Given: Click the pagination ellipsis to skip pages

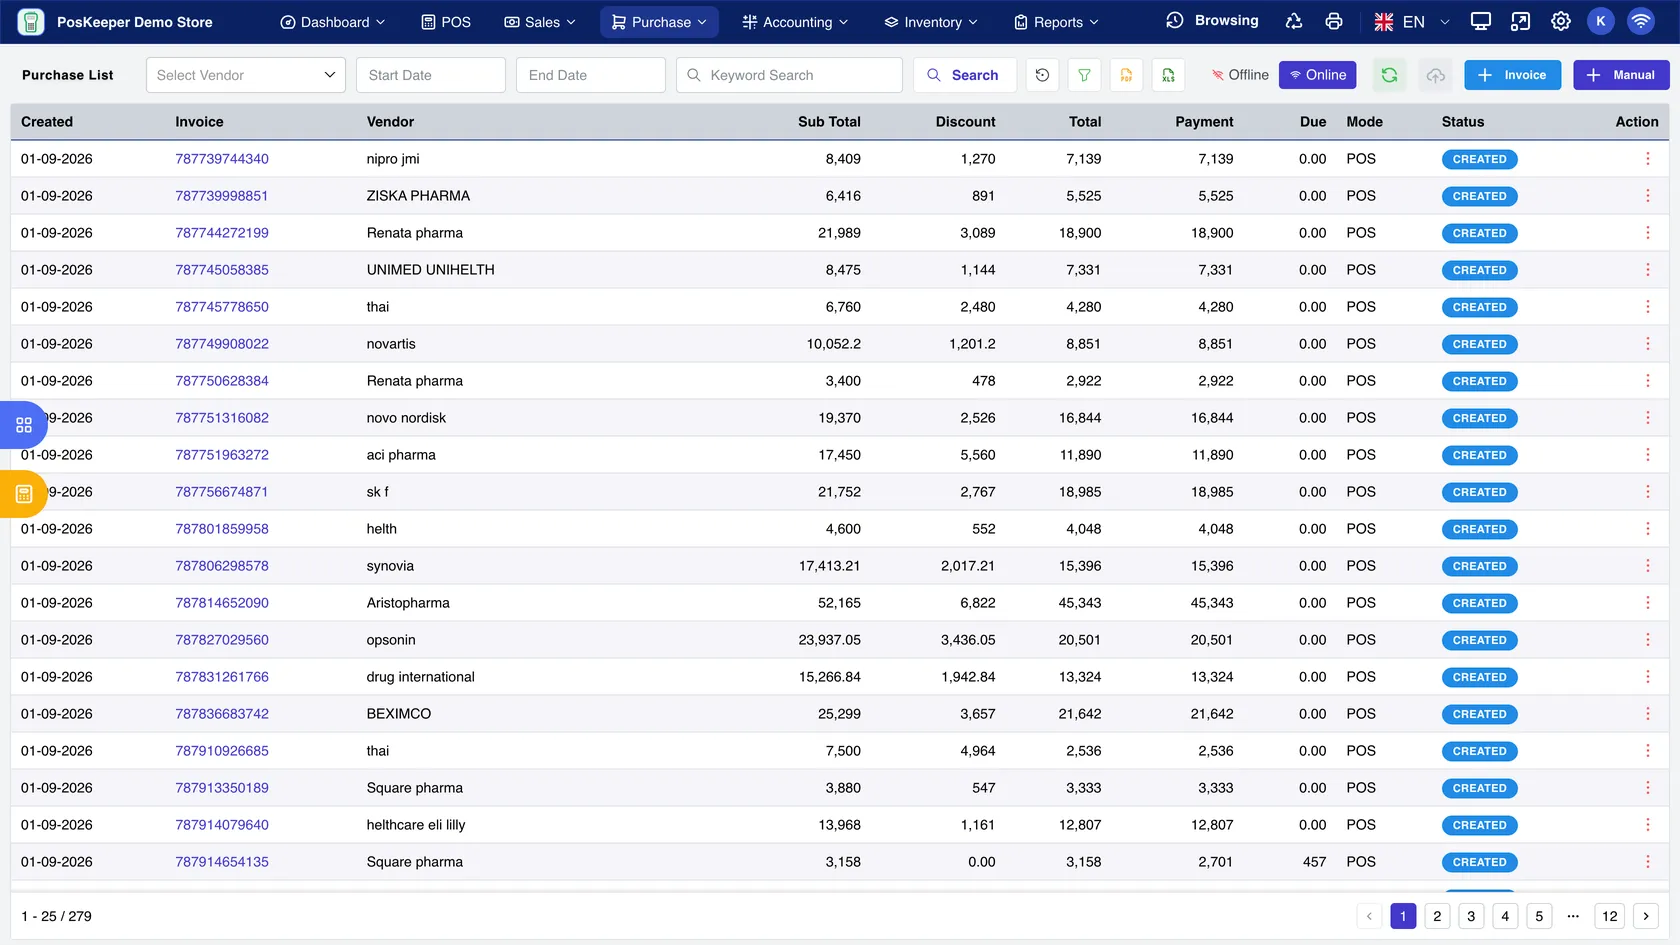Looking at the screenshot, I should pos(1573,916).
